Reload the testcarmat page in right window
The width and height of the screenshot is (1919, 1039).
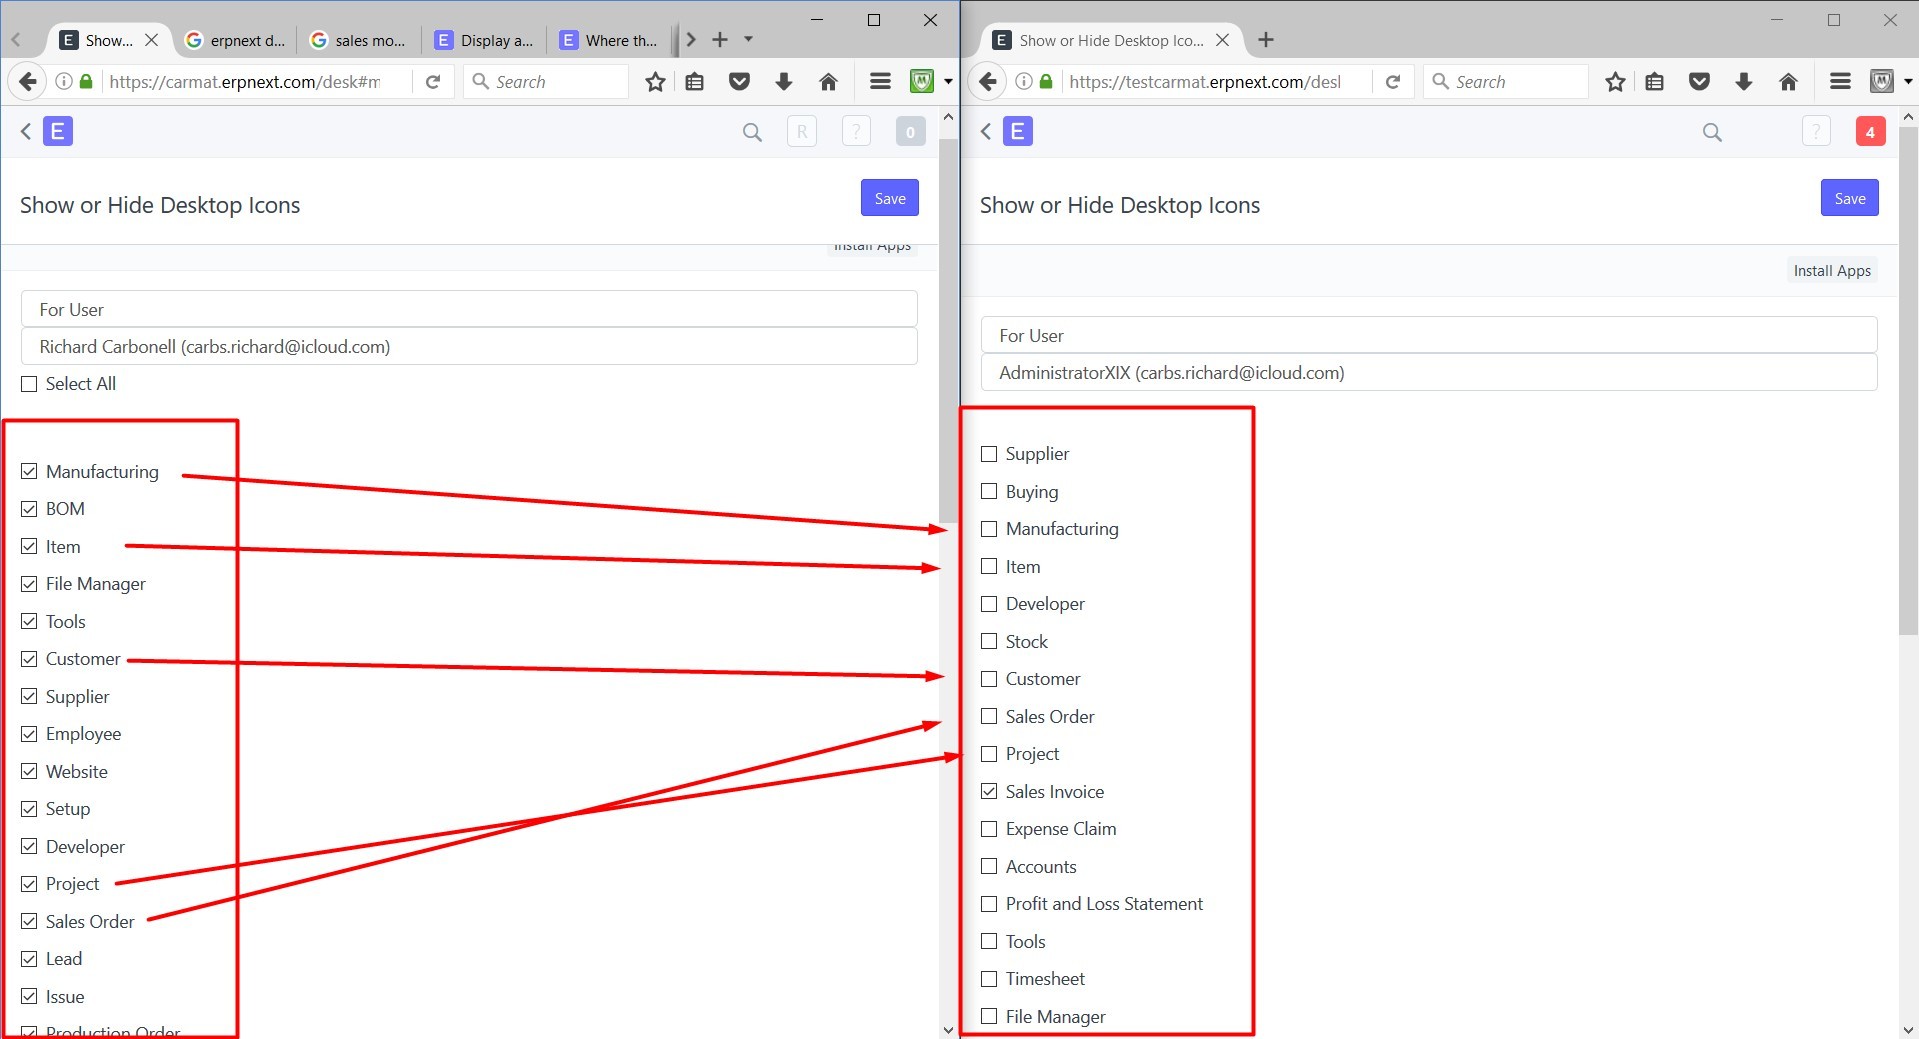(x=1393, y=82)
